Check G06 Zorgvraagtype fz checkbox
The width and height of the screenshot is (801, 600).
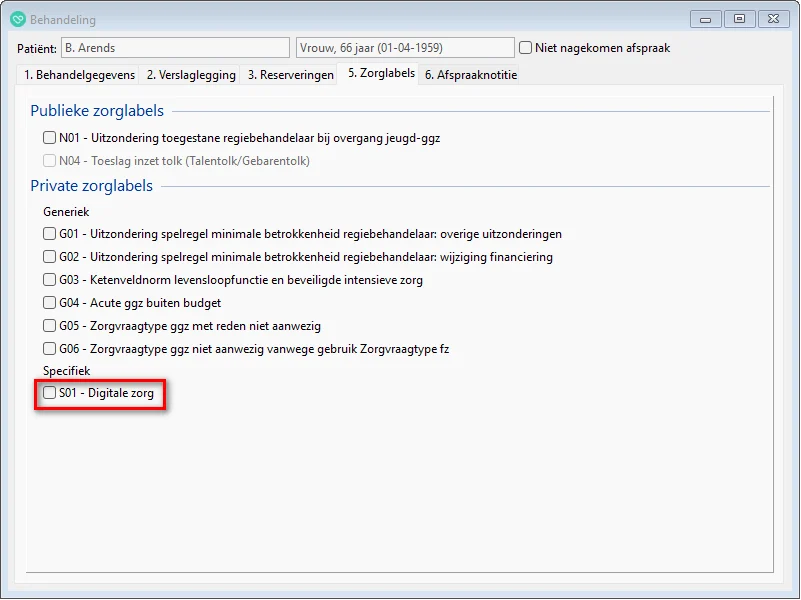tap(50, 349)
